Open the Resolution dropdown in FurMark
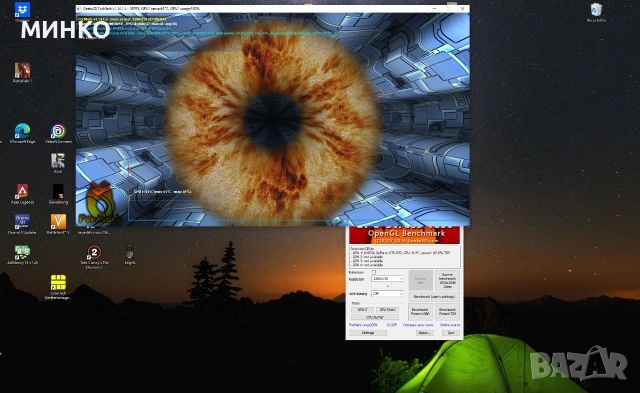Viewport: 640px width, 393px height. pos(388,279)
